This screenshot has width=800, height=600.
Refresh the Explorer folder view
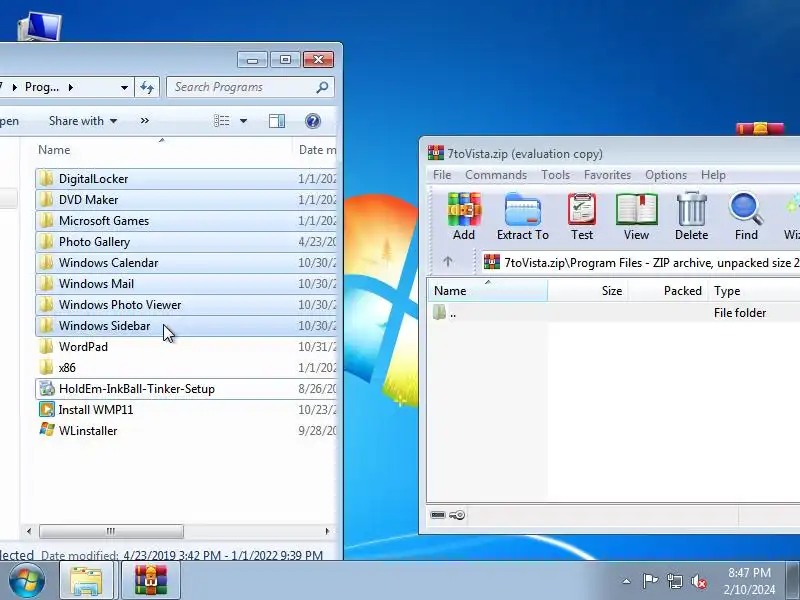point(147,87)
